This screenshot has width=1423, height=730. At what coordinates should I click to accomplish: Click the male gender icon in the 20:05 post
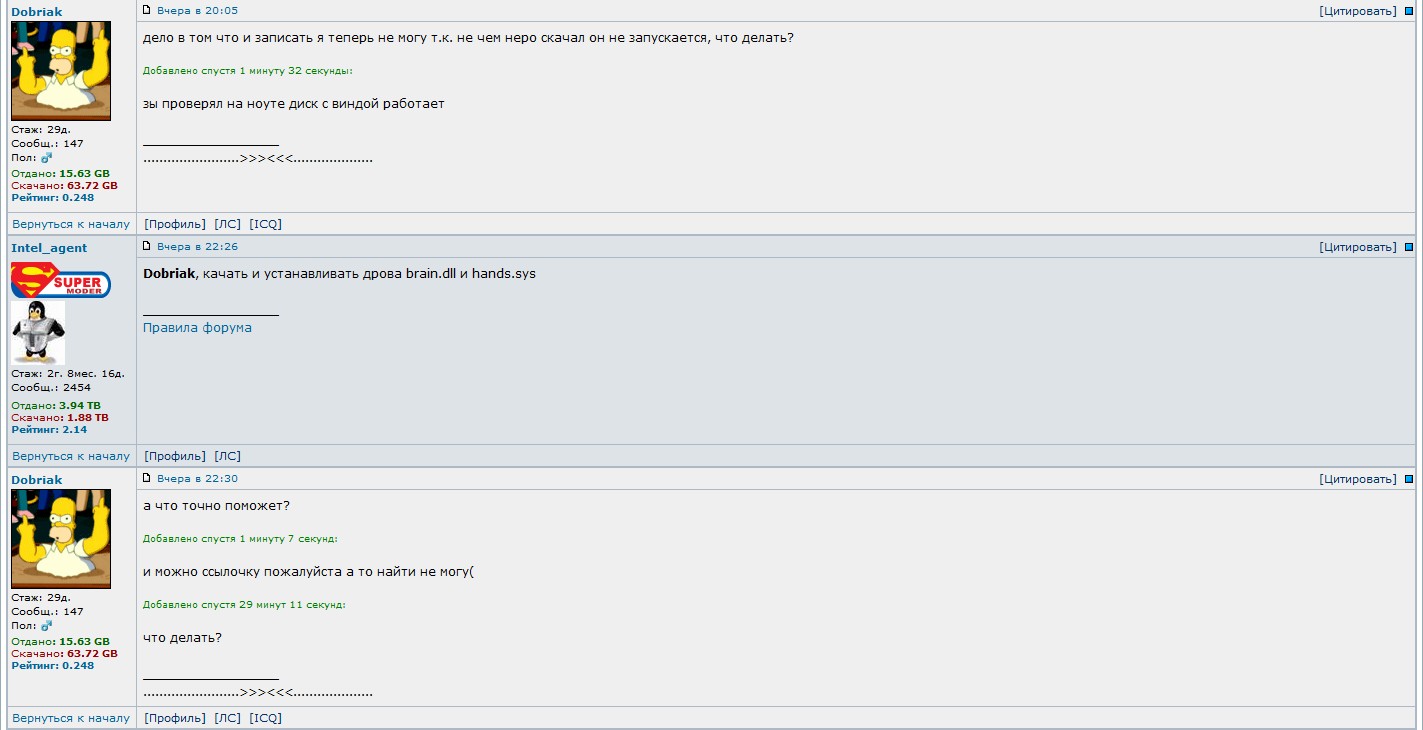coord(46,158)
